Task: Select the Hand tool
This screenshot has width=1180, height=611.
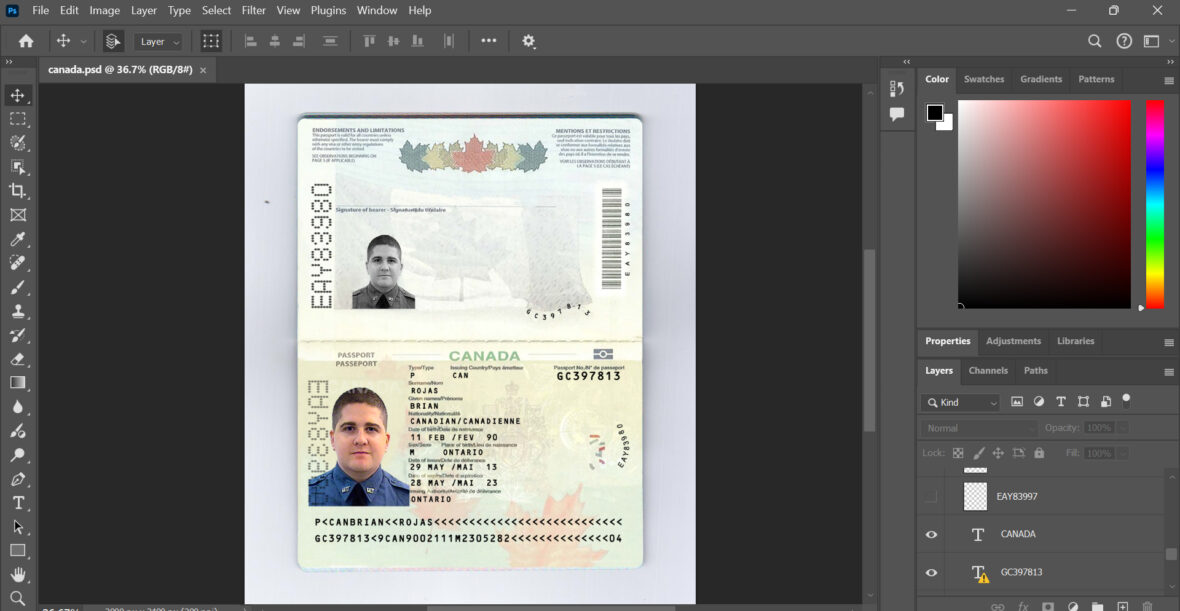Action: click(x=17, y=575)
